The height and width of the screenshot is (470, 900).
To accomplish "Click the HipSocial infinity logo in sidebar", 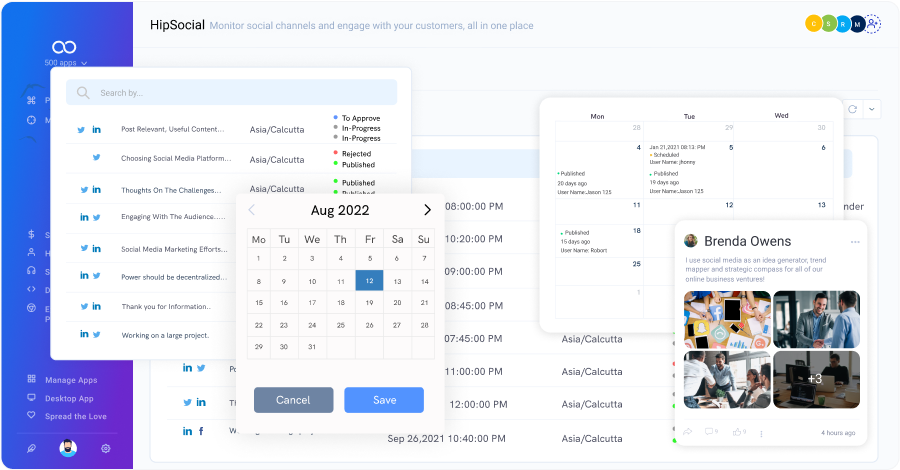I will pyautogui.click(x=65, y=47).
